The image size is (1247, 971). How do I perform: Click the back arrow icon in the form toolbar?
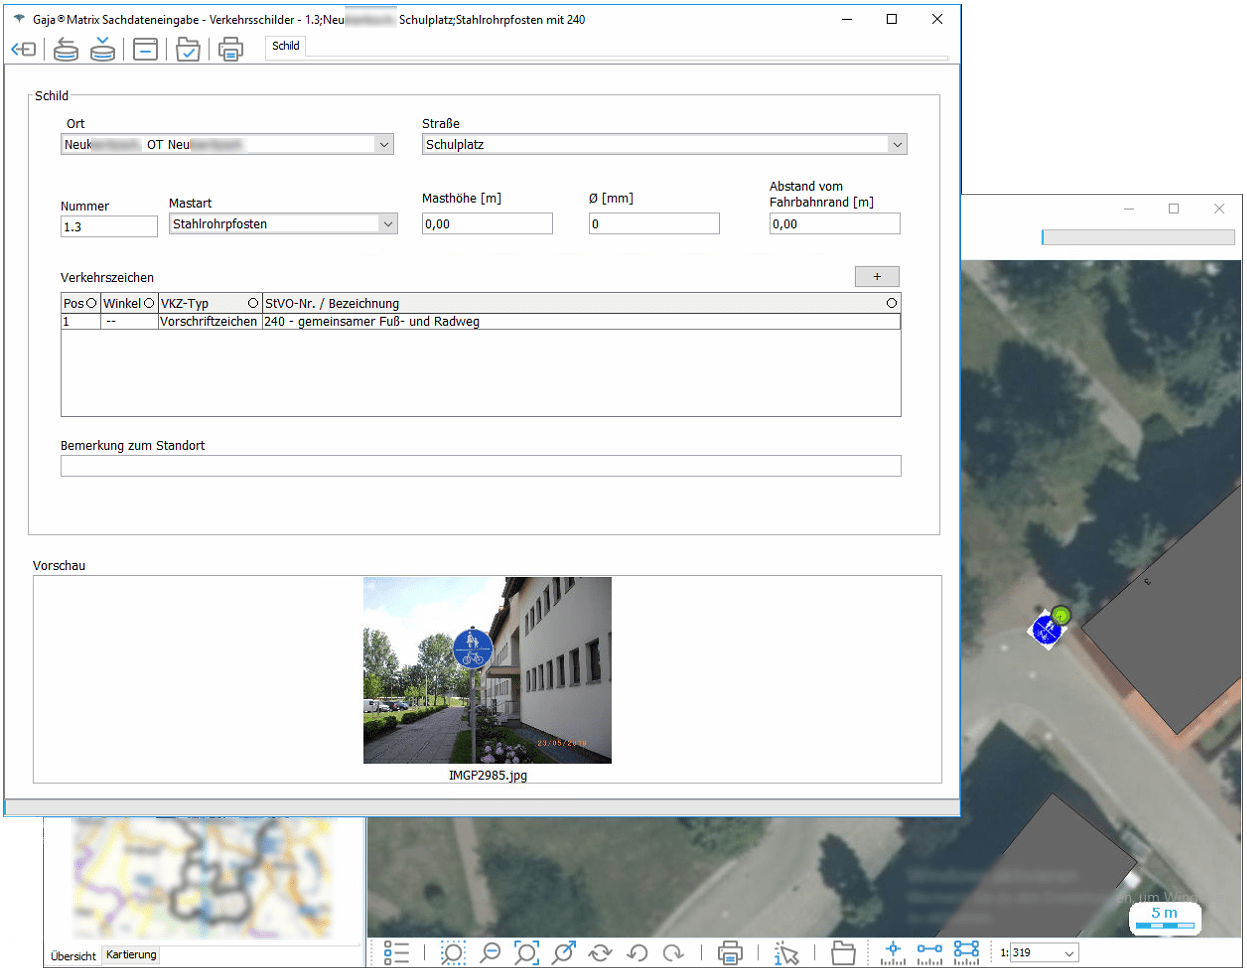pos(23,49)
